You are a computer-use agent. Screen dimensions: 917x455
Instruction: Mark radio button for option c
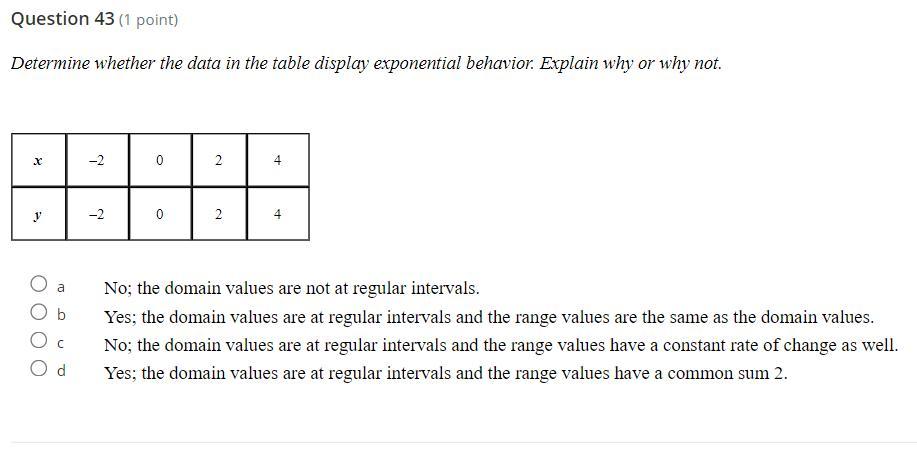point(39,340)
